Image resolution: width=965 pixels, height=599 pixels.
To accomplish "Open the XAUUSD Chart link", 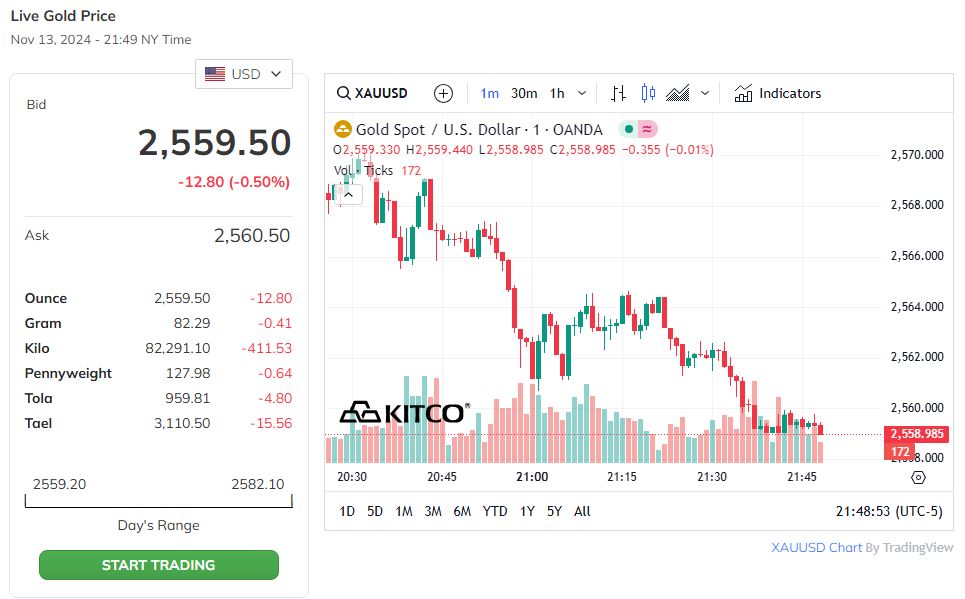I will coord(816,547).
